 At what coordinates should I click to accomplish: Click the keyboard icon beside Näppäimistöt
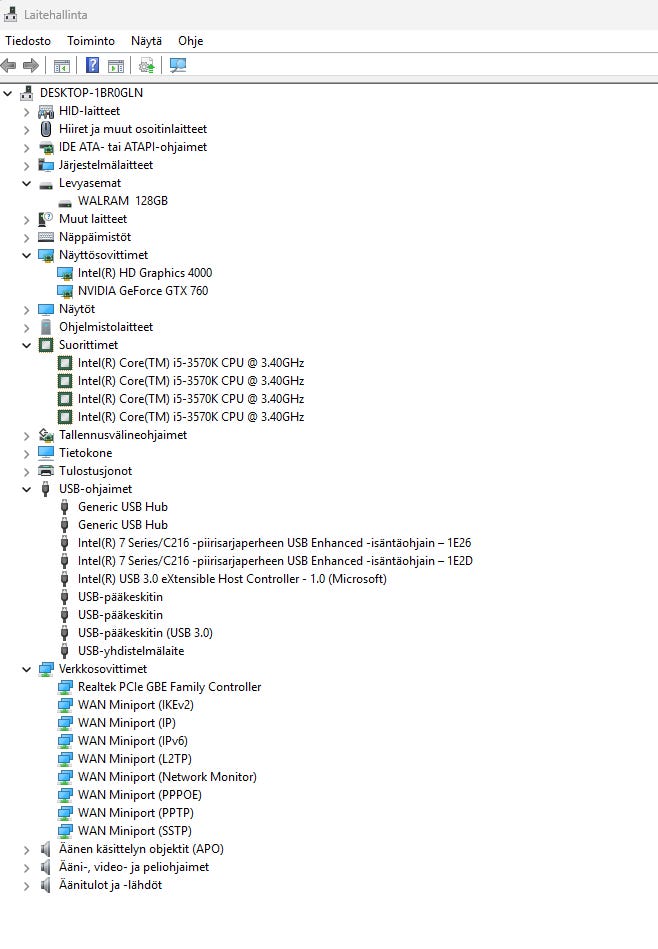[46, 237]
